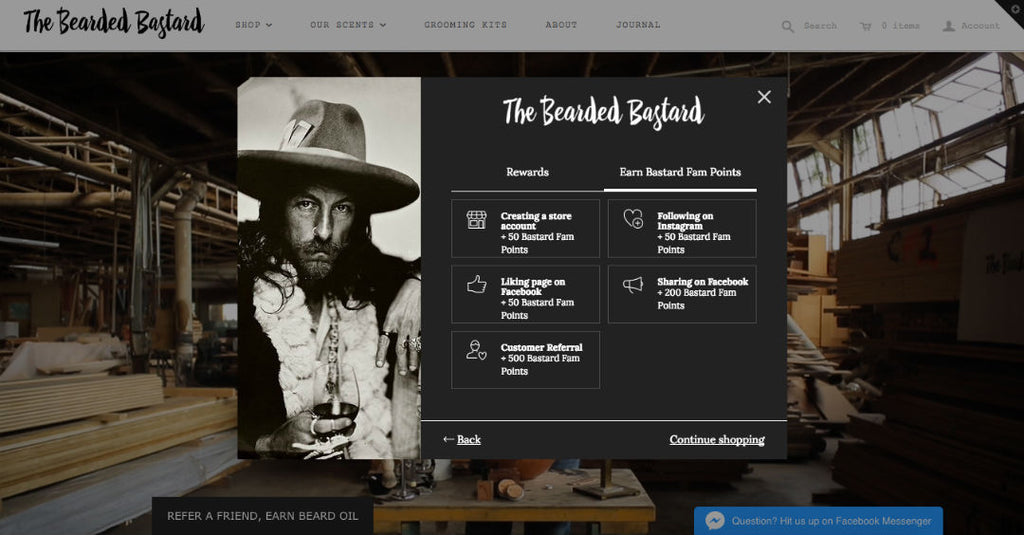
Task: Click the Customer Referral person icon
Action: [476, 351]
